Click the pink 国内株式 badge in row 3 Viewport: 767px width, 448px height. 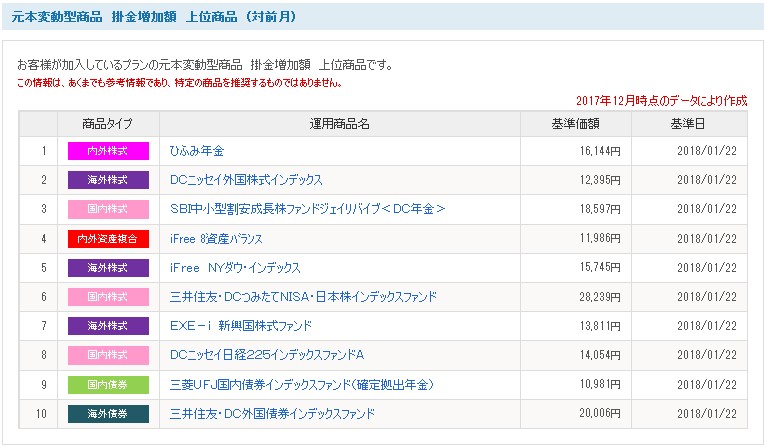(x=108, y=209)
